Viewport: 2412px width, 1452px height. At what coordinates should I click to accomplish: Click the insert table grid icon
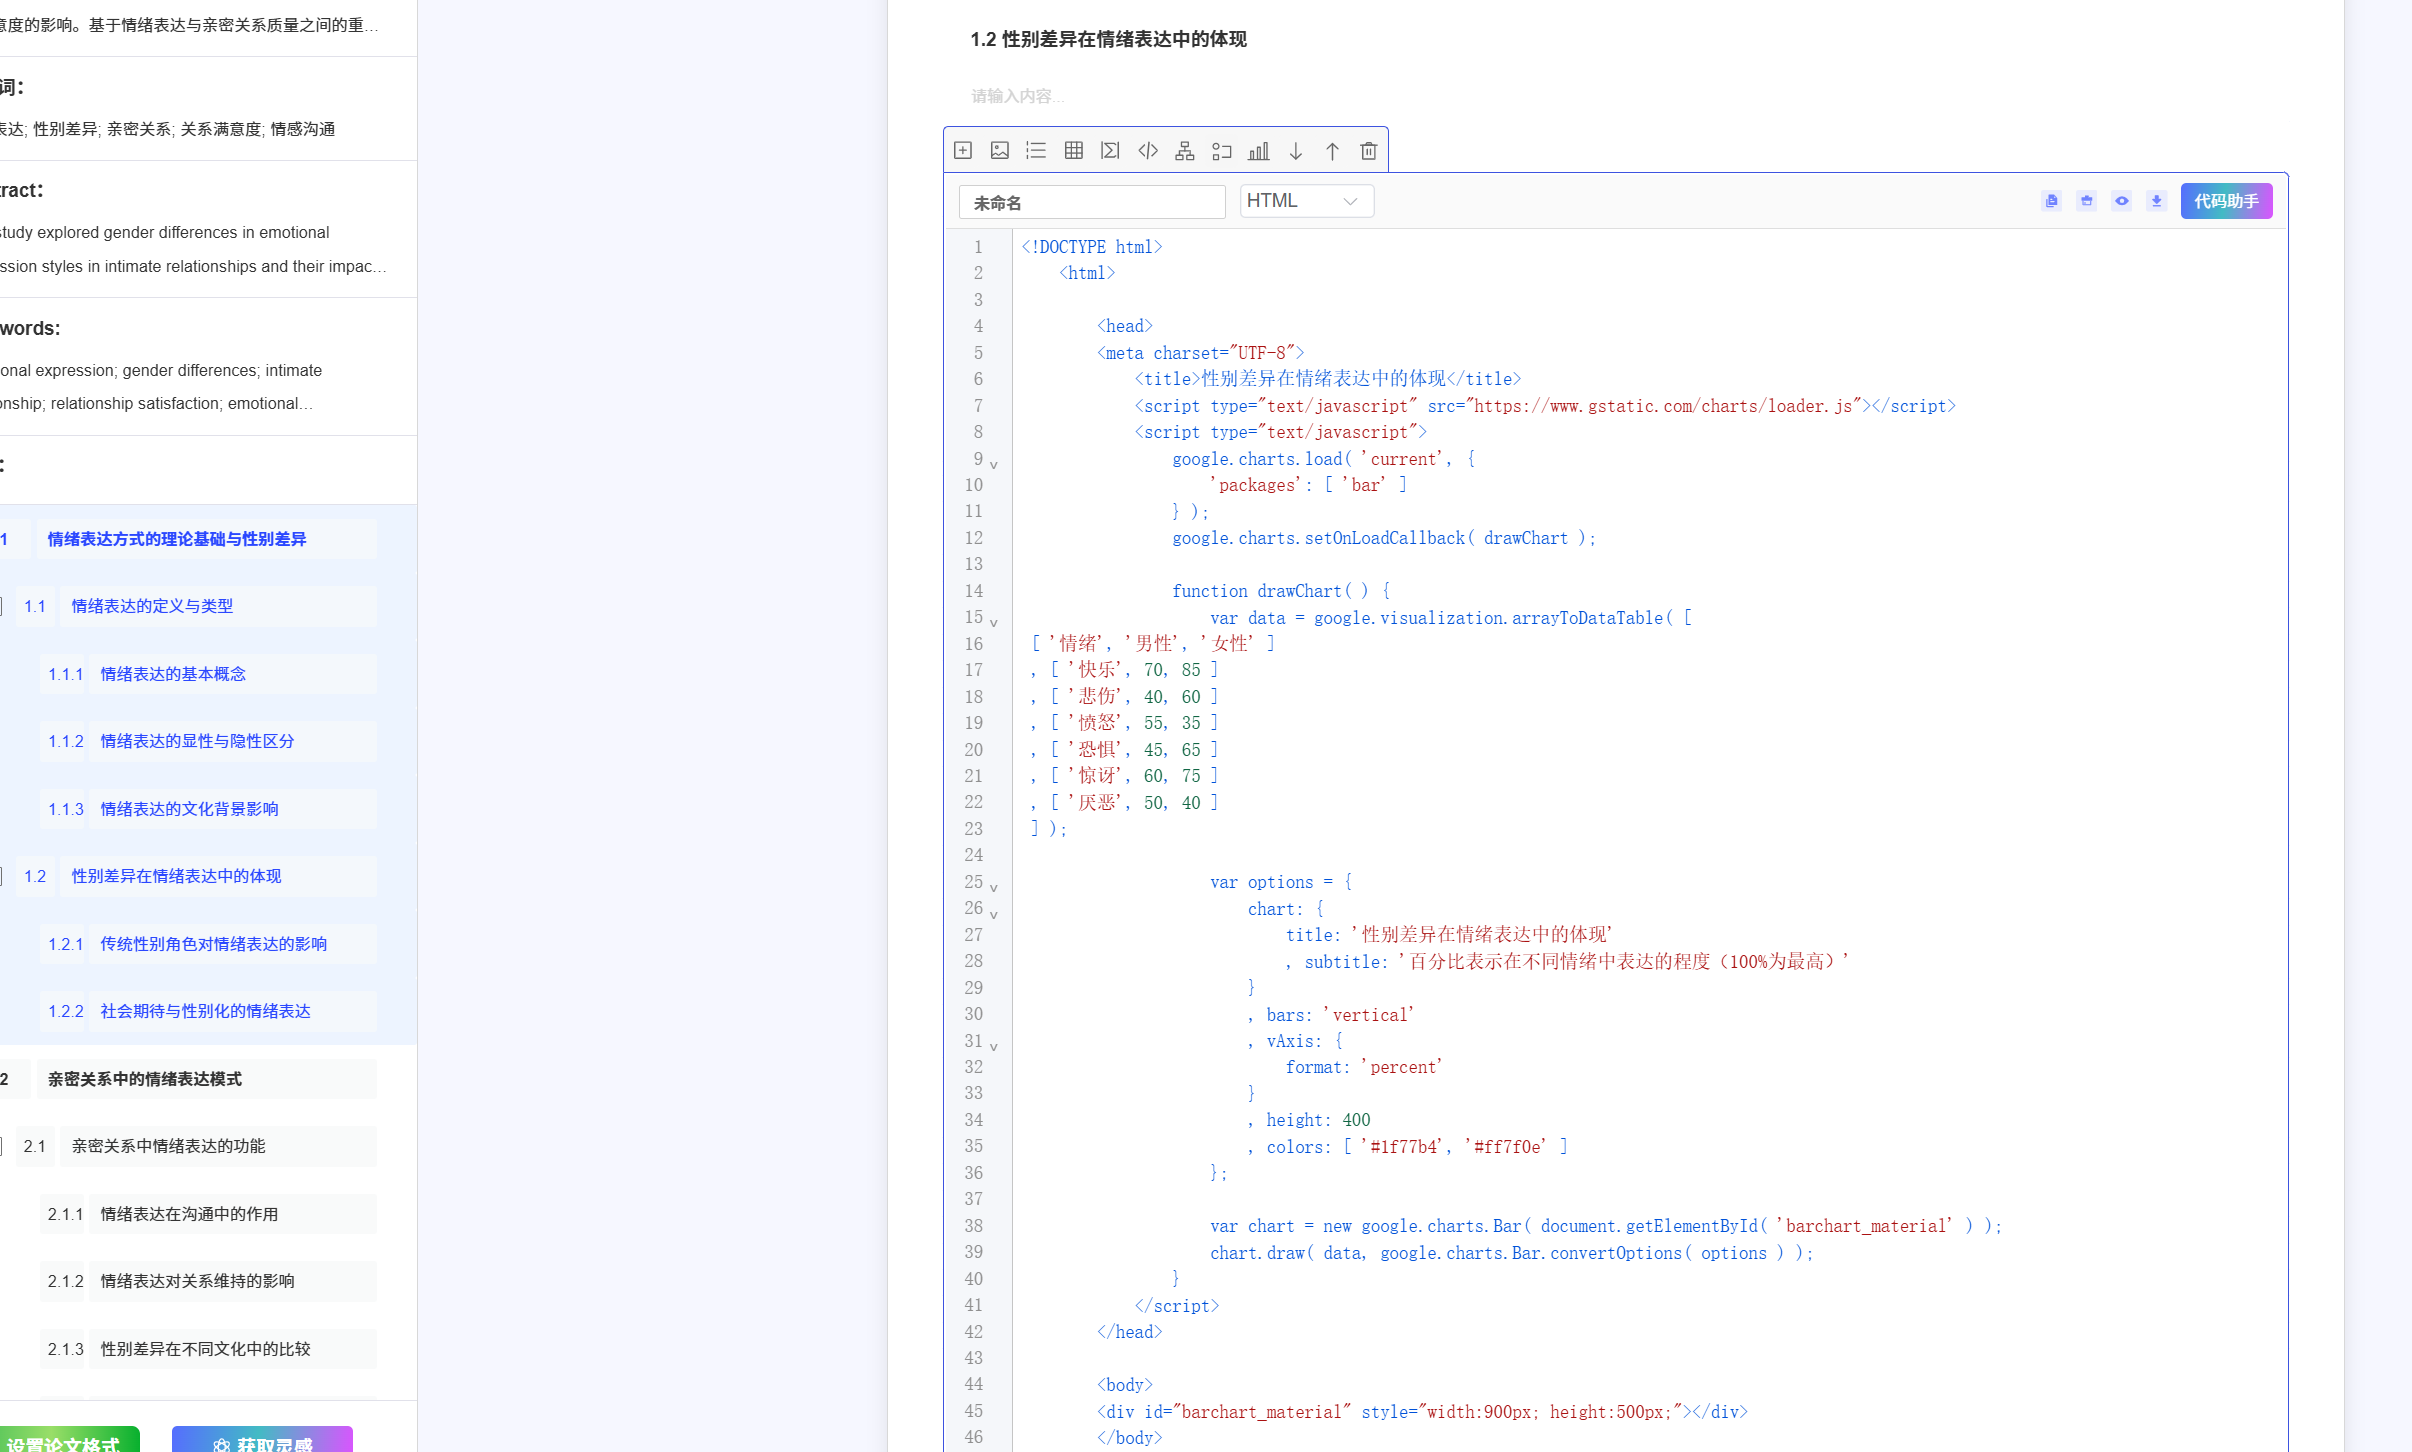pos(1073,151)
